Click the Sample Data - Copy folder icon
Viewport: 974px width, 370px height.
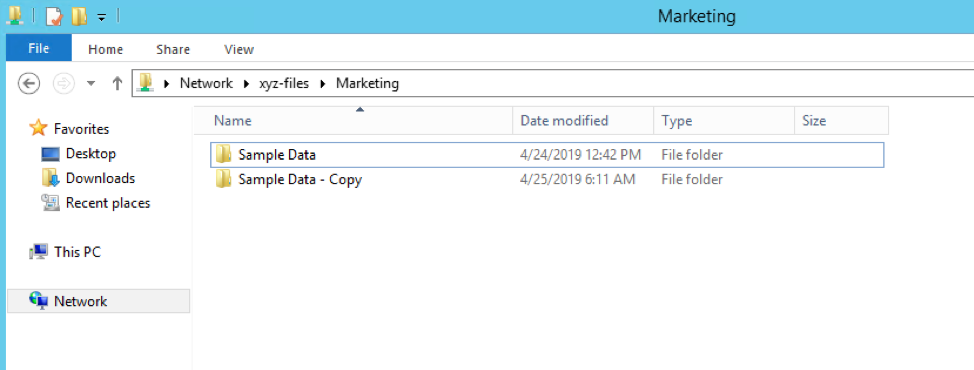[x=224, y=179]
